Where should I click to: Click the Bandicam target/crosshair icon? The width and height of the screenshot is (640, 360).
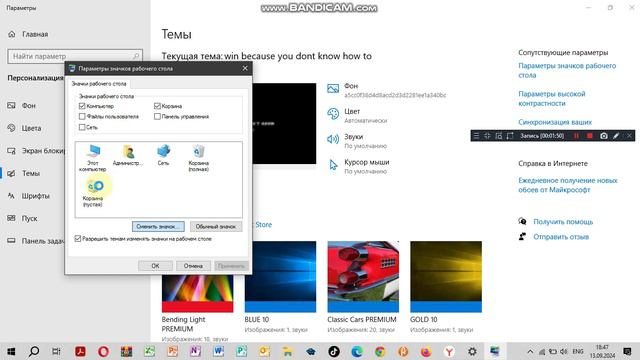click(x=487, y=136)
